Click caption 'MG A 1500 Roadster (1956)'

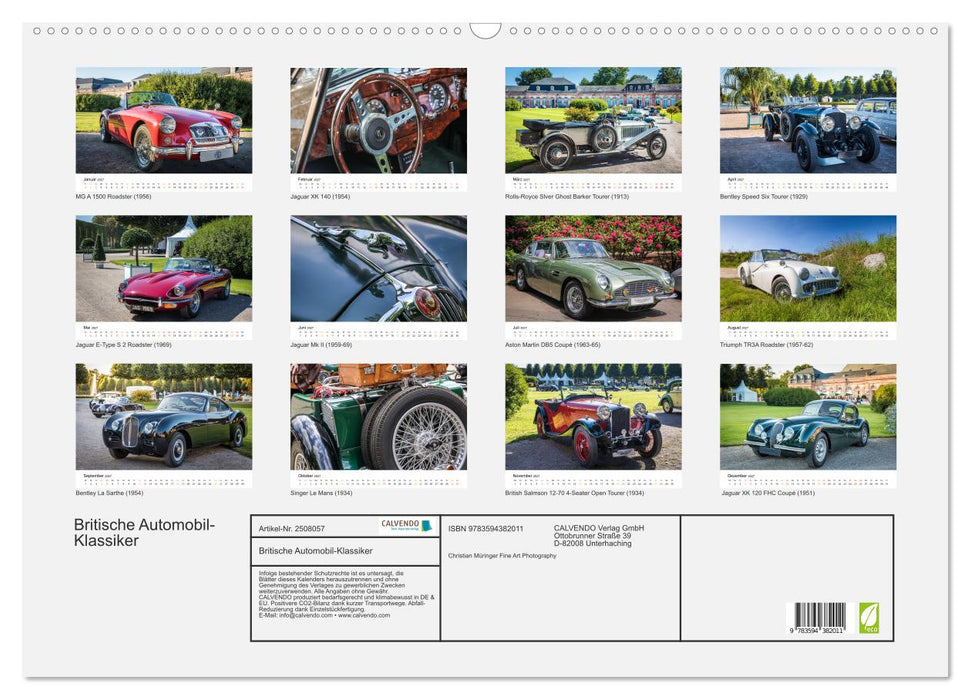113,196
